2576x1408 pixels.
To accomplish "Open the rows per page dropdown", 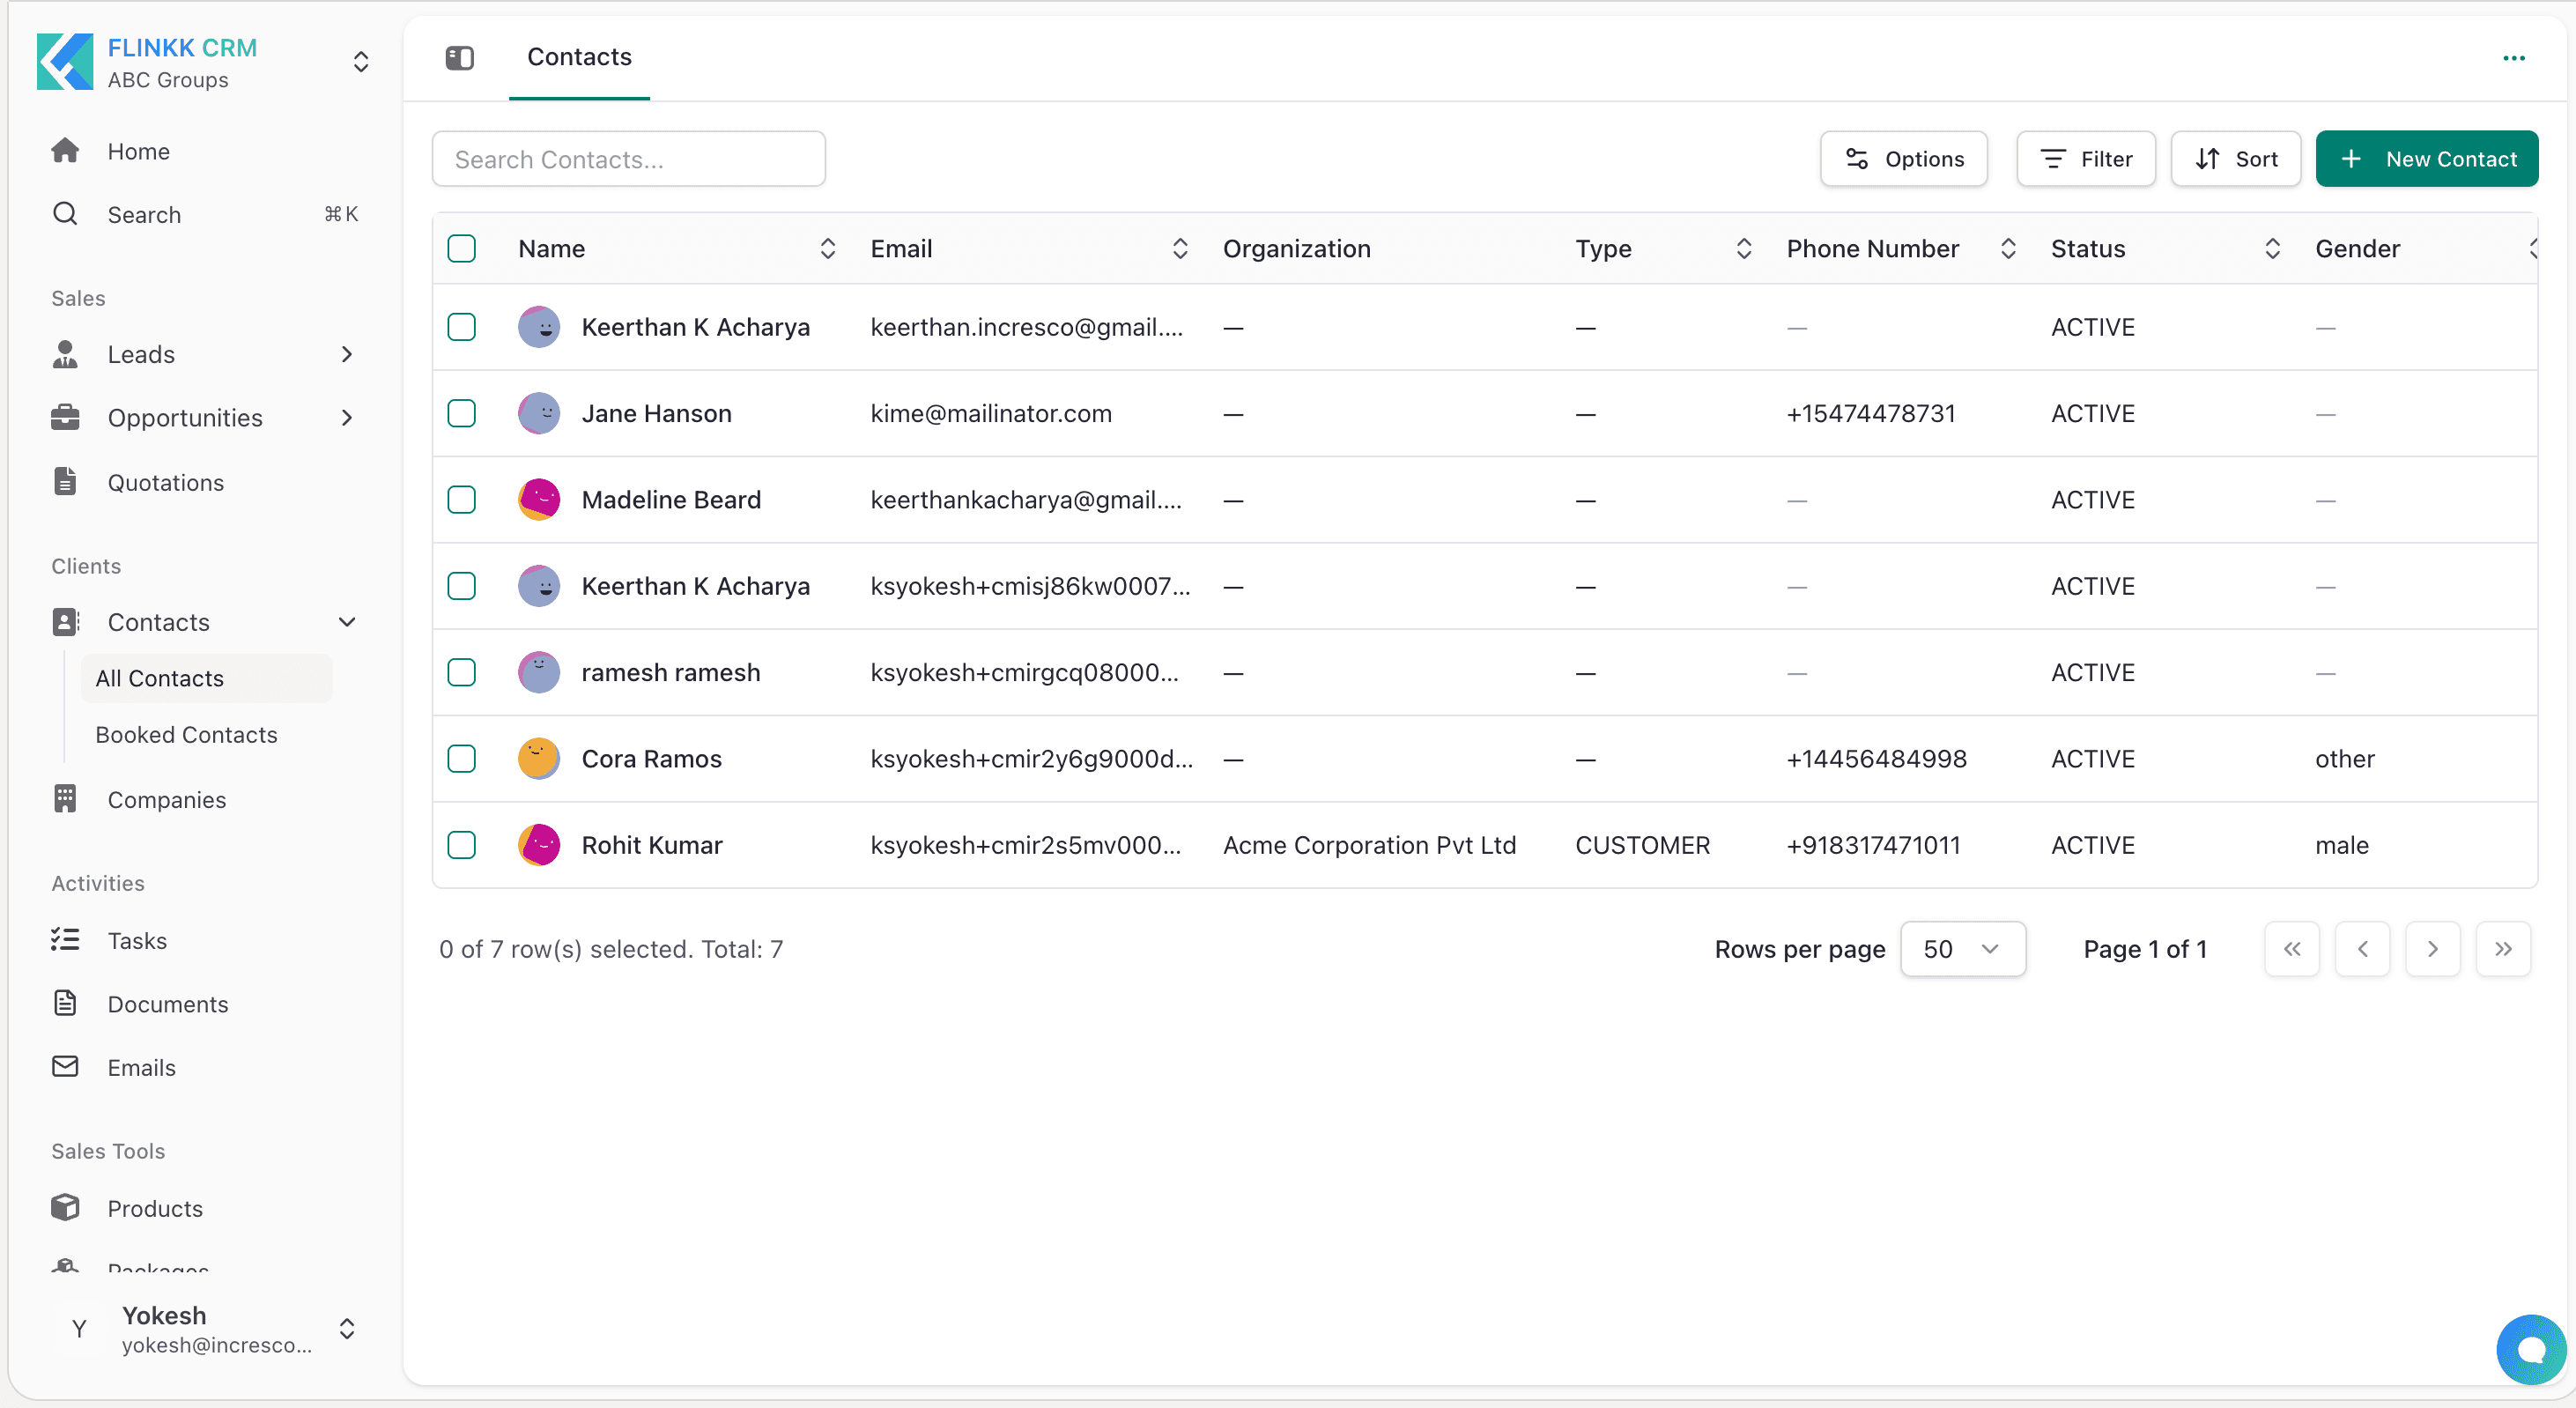I will tap(1962, 949).
